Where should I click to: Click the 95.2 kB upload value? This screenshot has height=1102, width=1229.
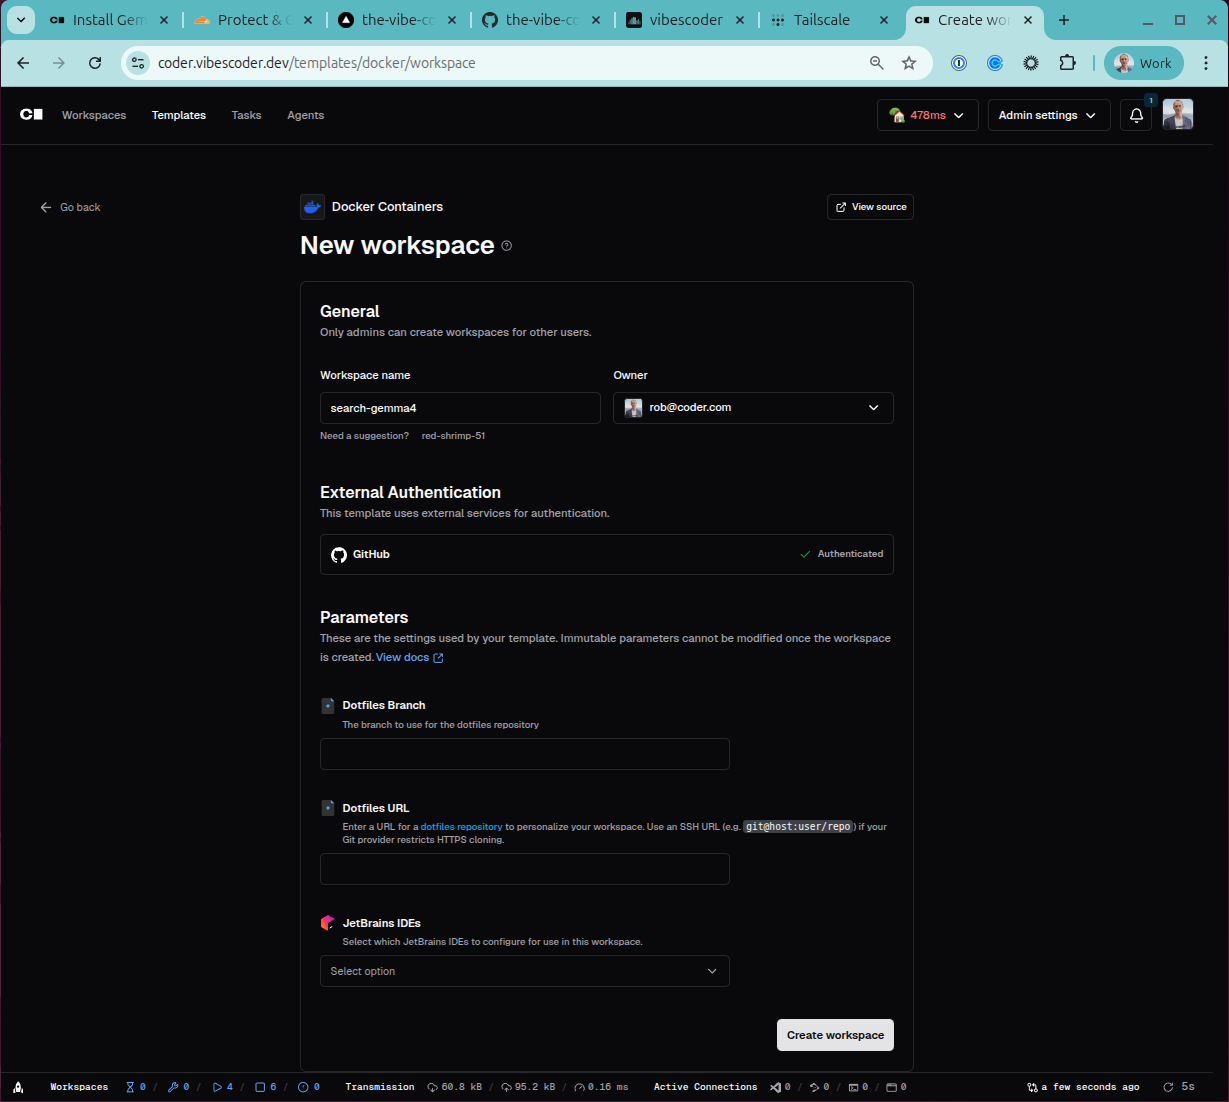[x=535, y=1087]
